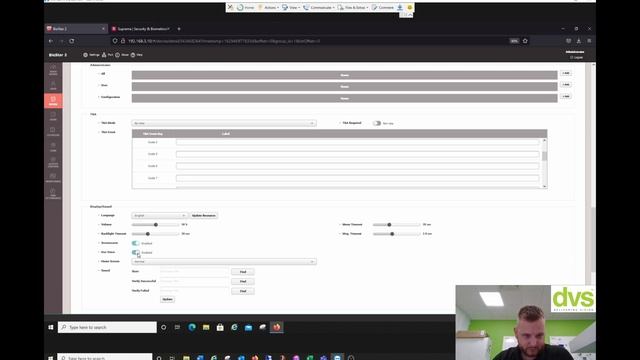
Task: Open Microsoft Store from the taskbar
Action: click(220, 327)
